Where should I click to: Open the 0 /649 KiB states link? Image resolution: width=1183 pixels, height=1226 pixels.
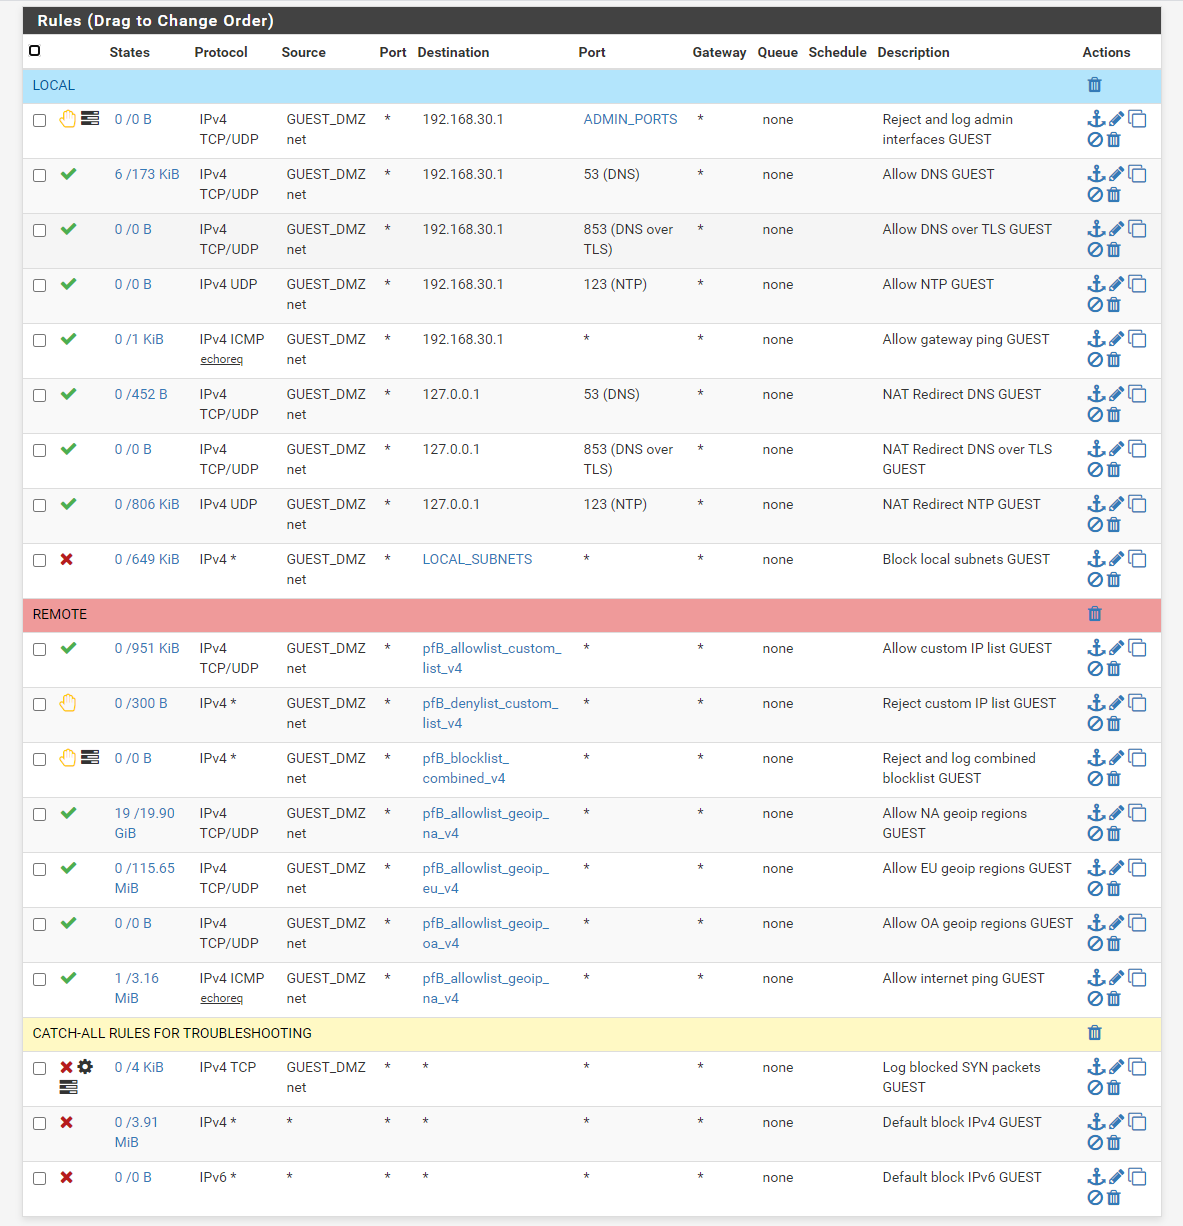147,559
